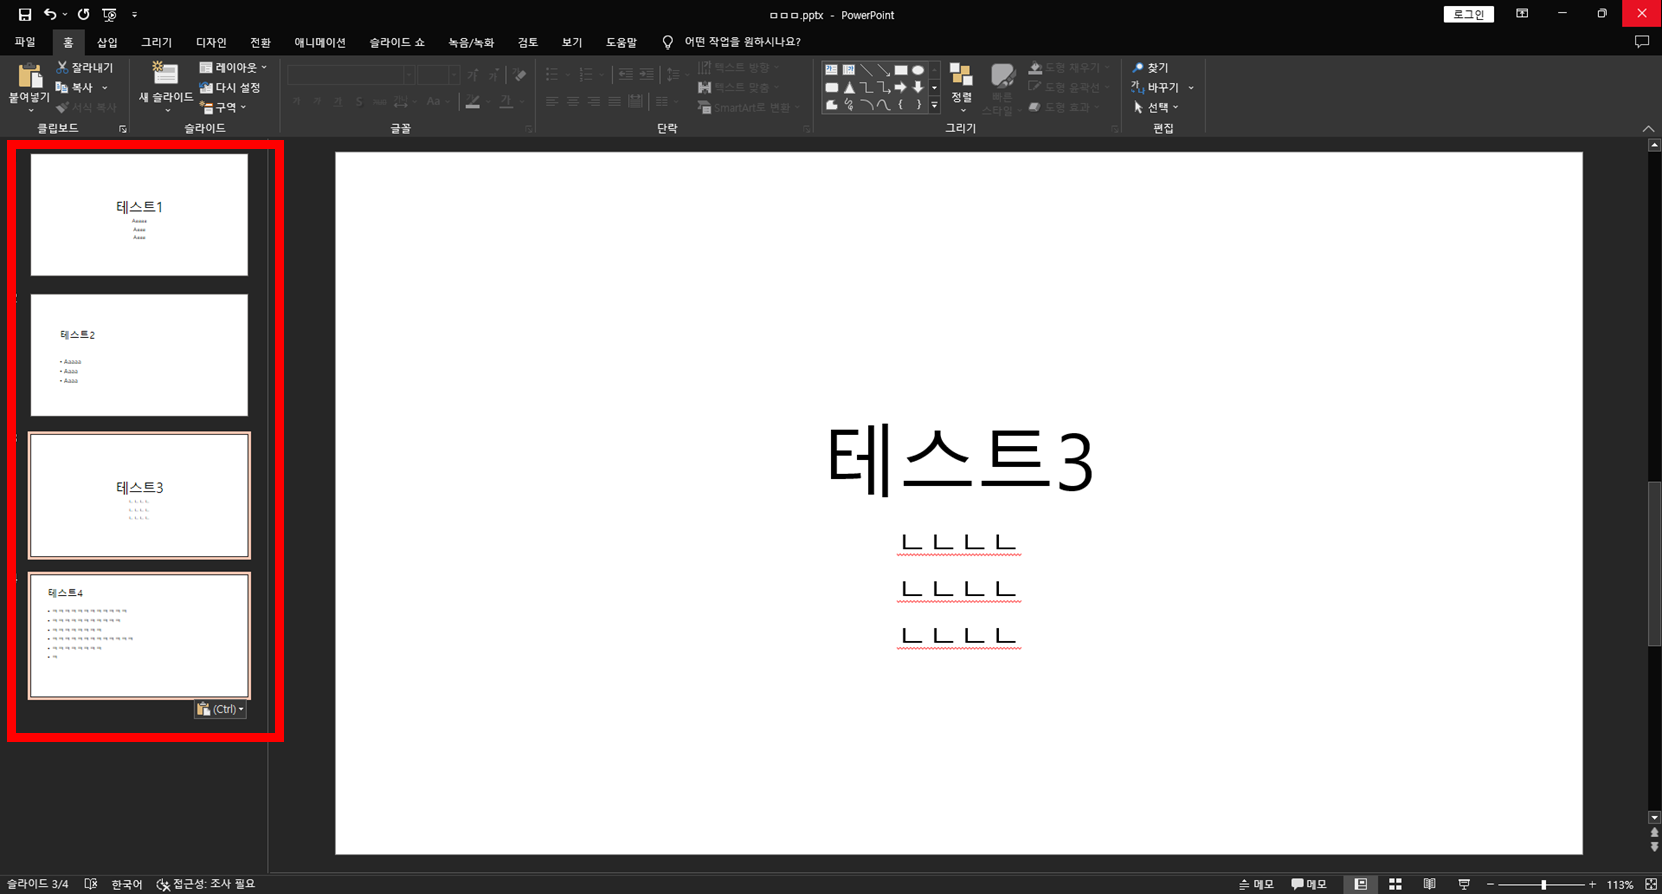Click 한국어 language in status bar

(127, 884)
